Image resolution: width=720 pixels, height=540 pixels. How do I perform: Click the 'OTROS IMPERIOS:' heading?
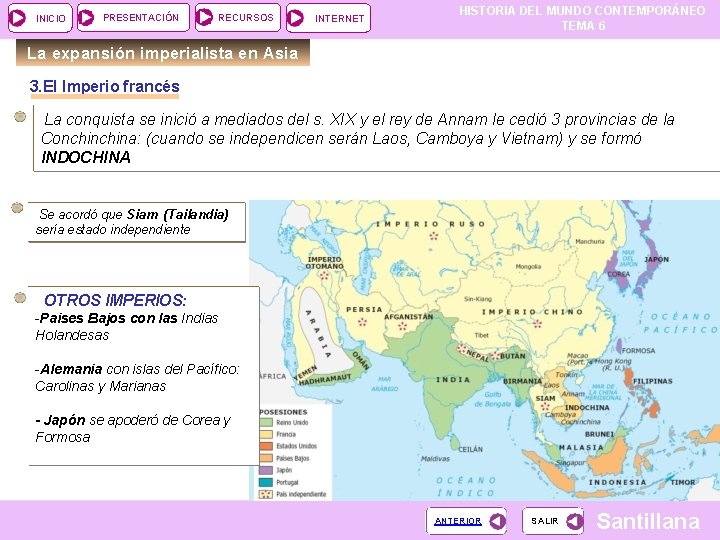[x=115, y=300]
